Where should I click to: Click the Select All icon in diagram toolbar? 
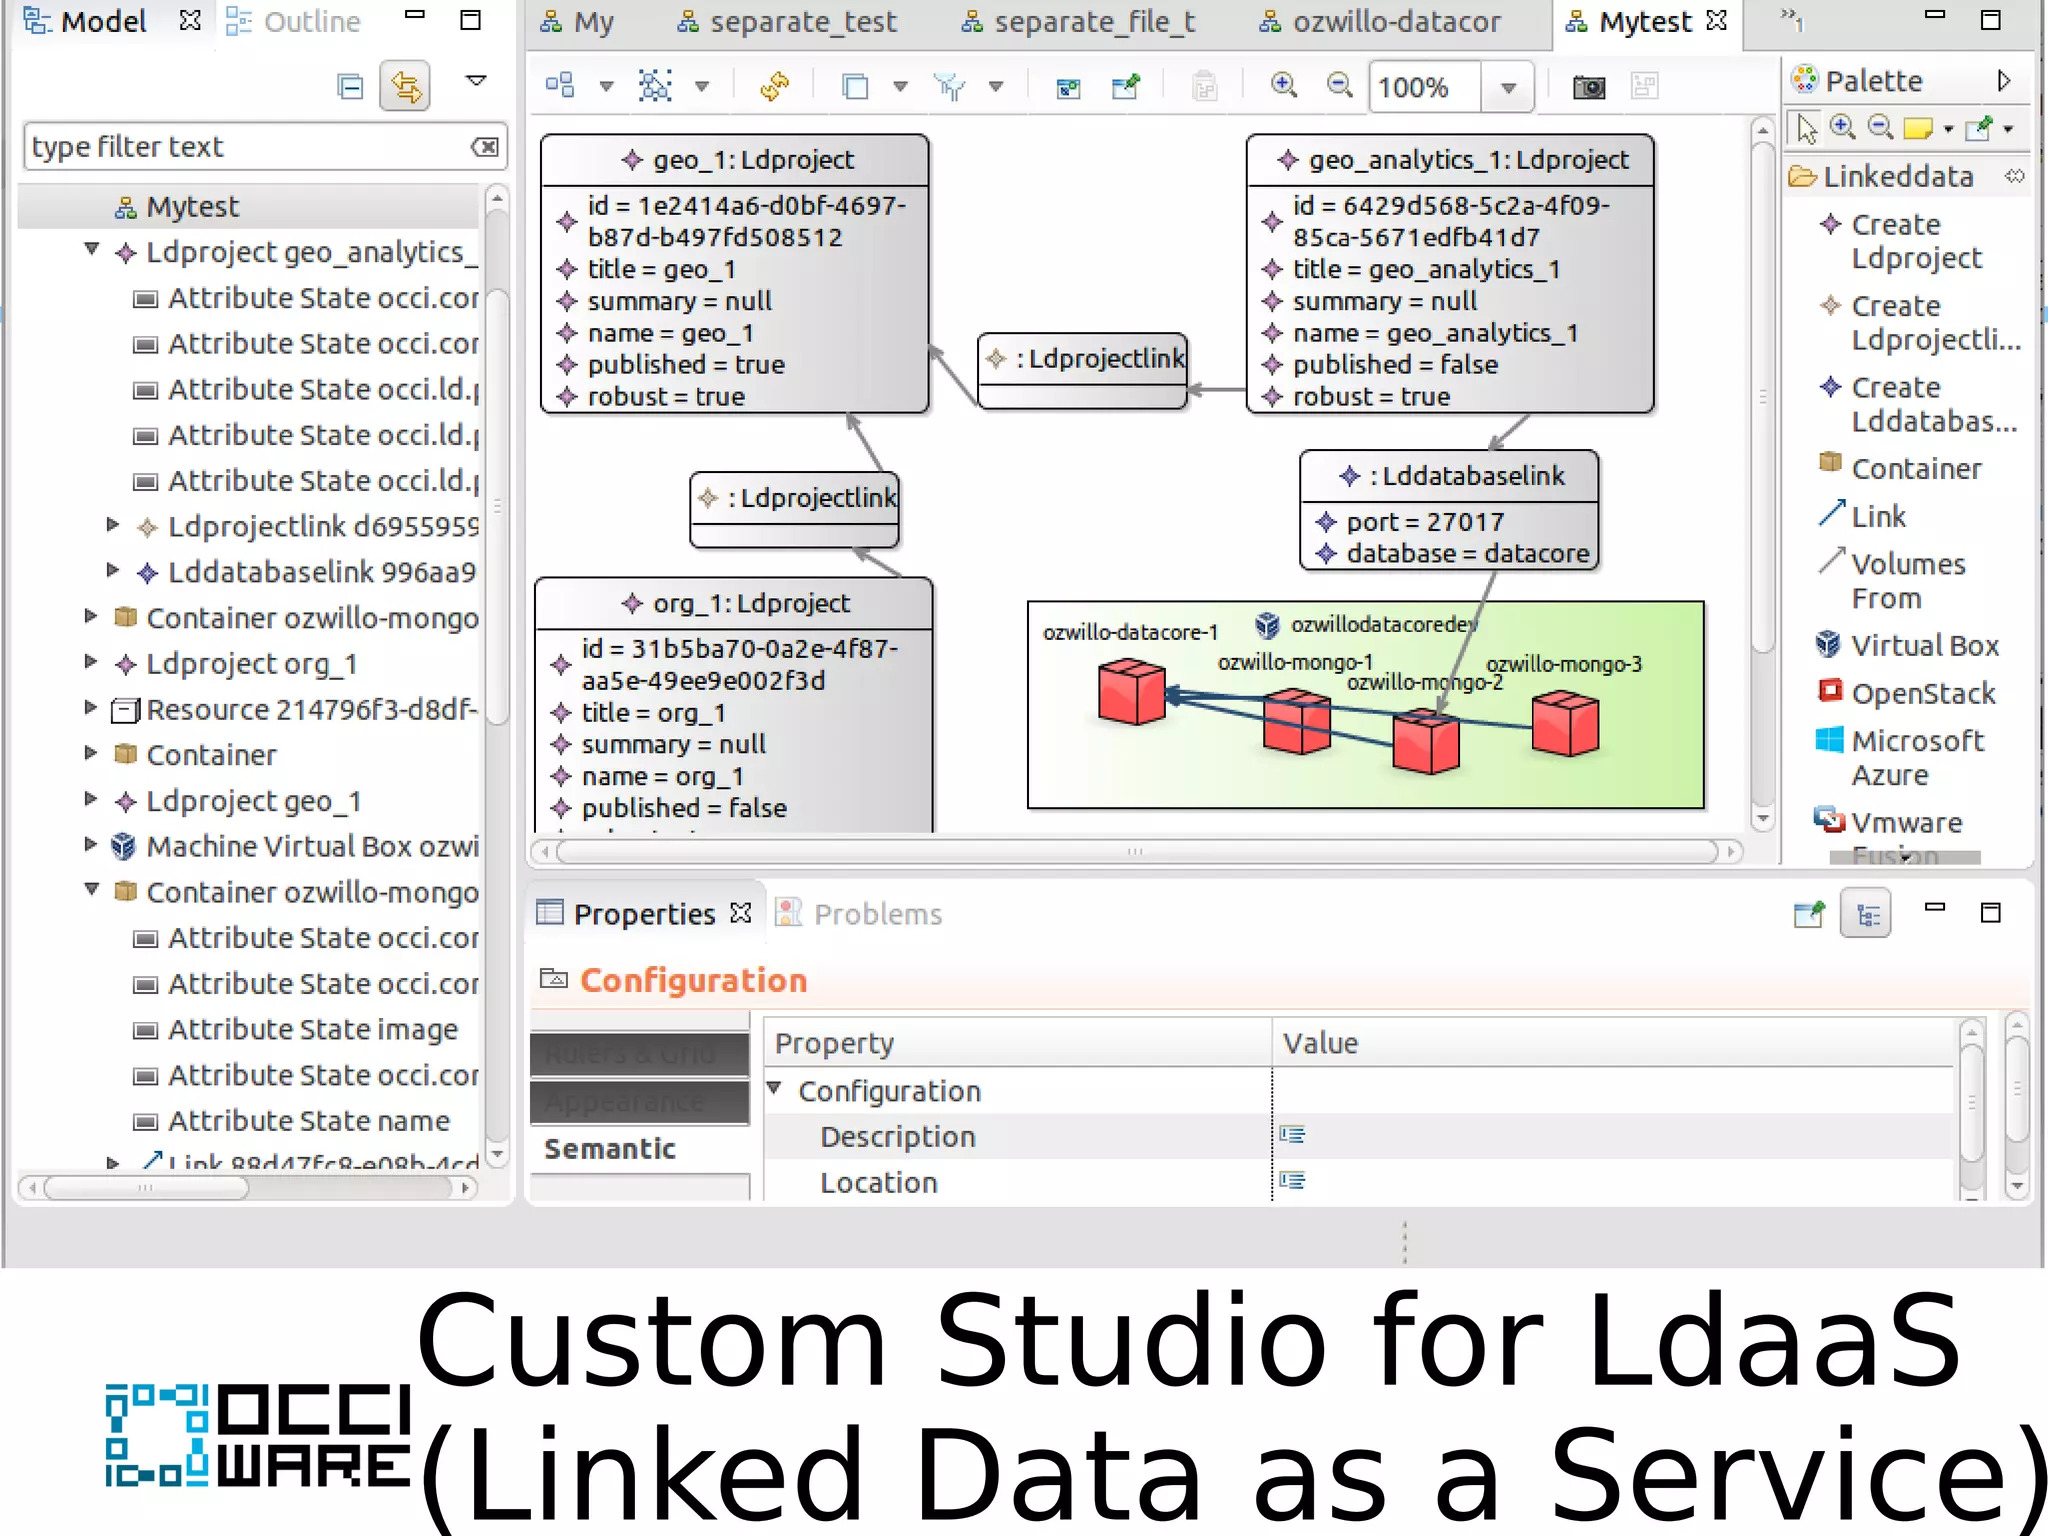click(655, 86)
